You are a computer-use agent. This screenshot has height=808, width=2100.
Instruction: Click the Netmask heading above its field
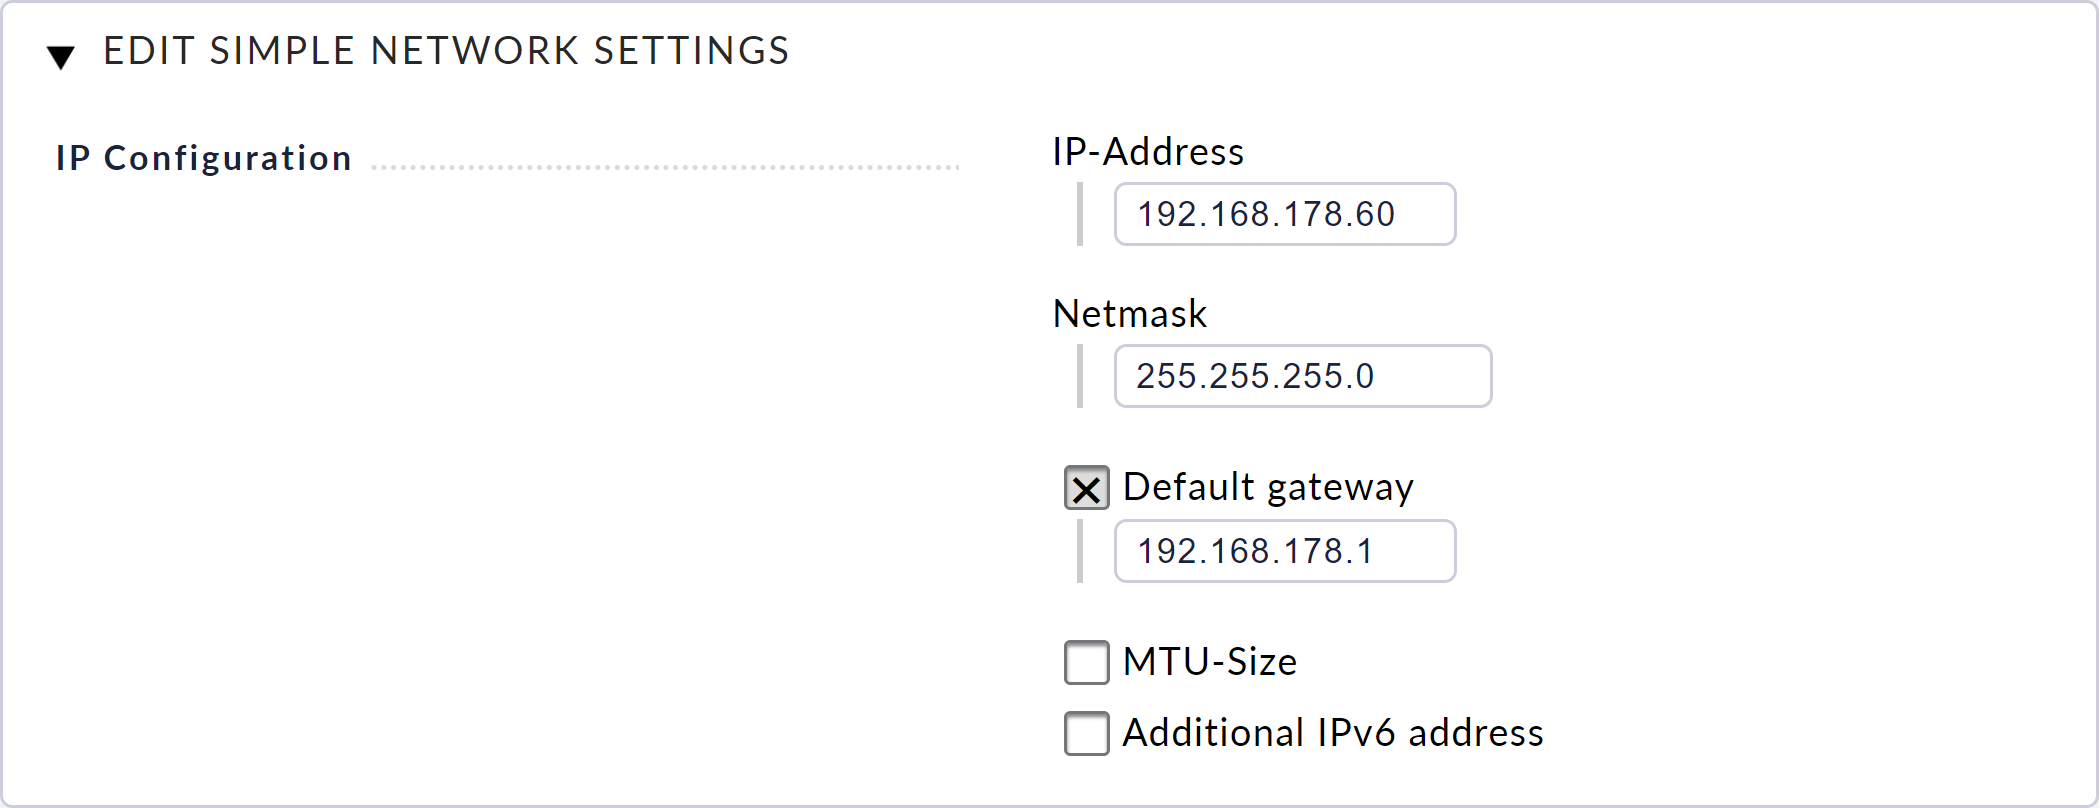pyautogui.click(x=1128, y=313)
